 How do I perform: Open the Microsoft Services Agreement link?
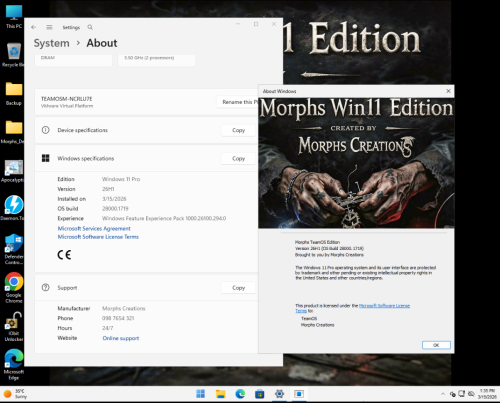pyautogui.click(x=94, y=228)
